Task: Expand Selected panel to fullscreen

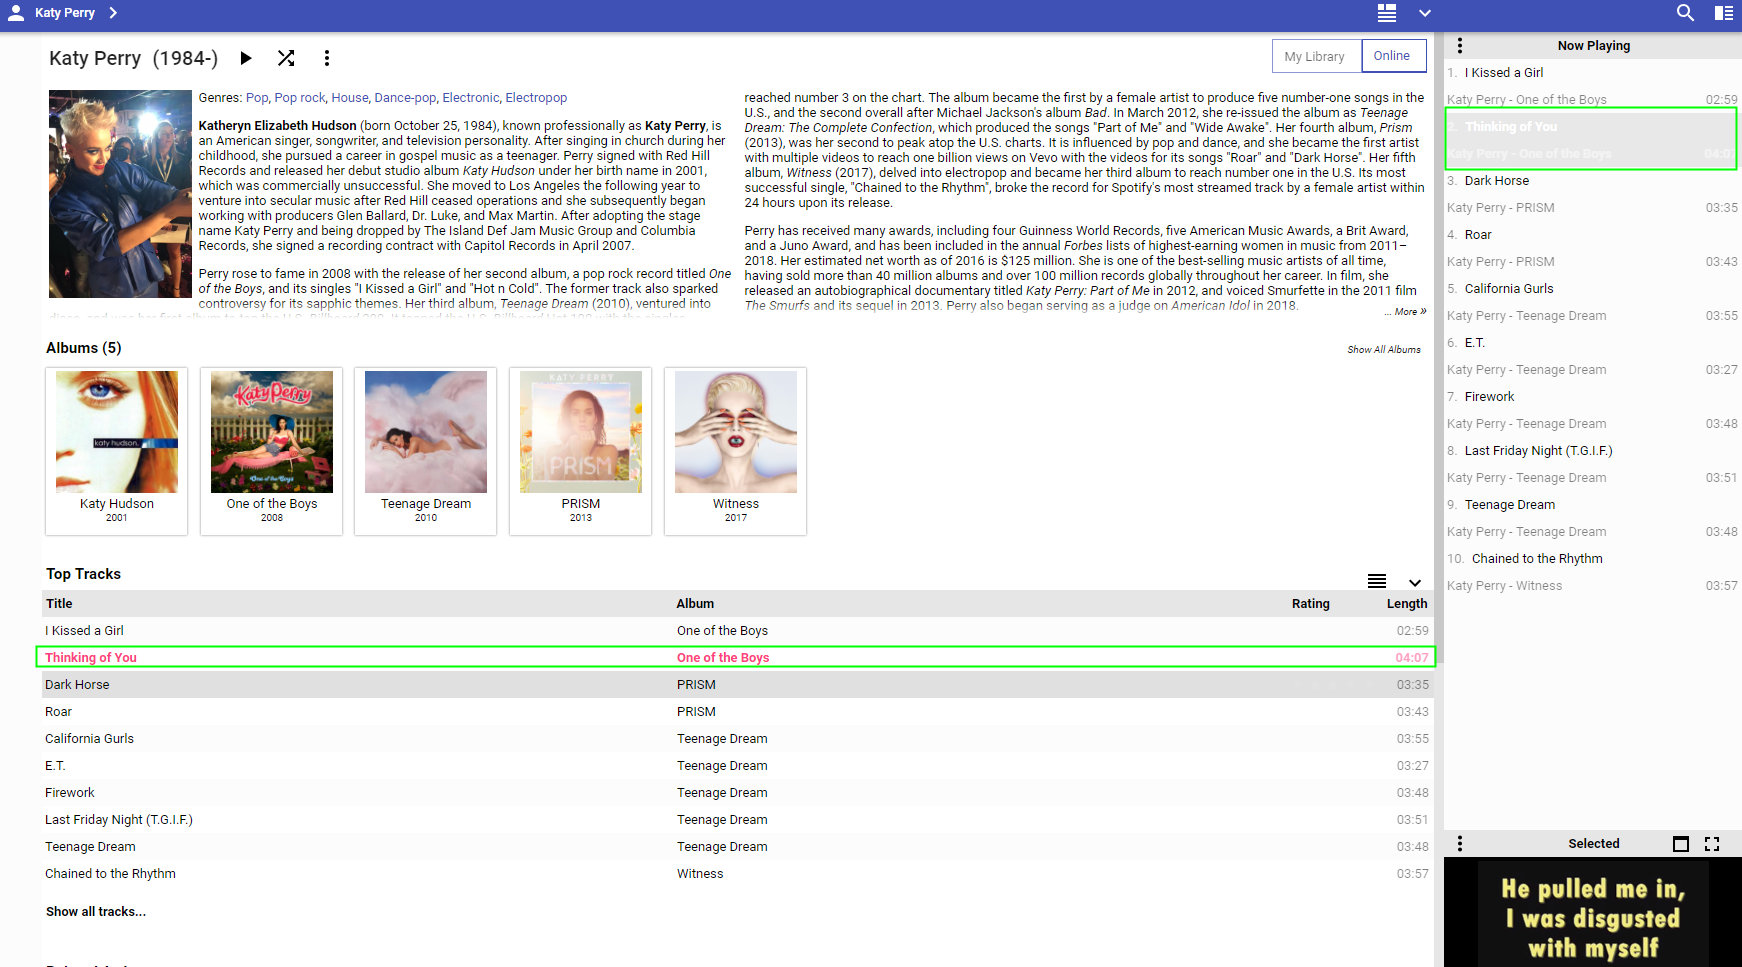Action: click(1712, 844)
